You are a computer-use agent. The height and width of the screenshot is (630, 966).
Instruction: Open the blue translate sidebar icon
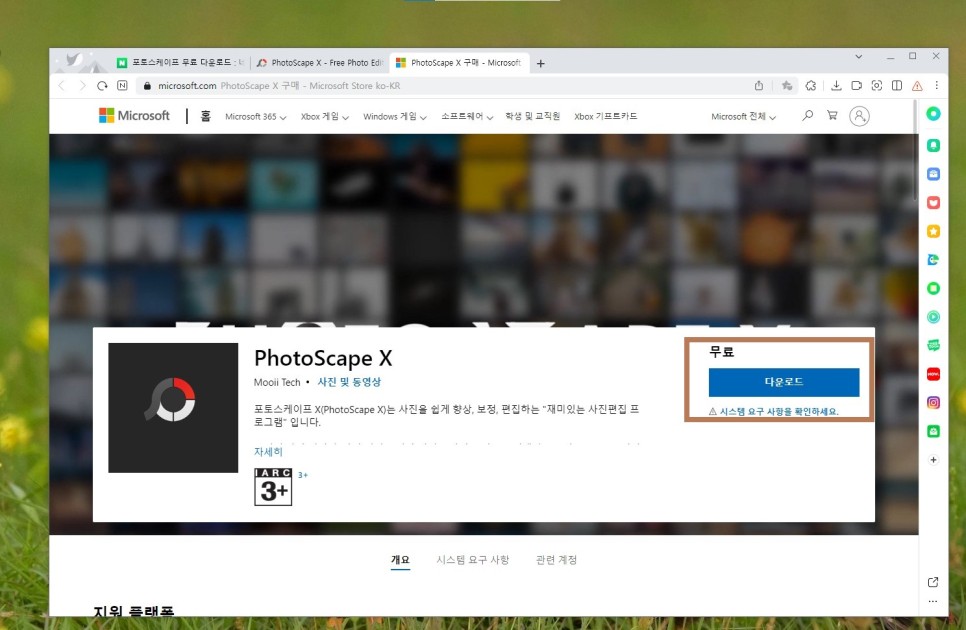click(933, 259)
